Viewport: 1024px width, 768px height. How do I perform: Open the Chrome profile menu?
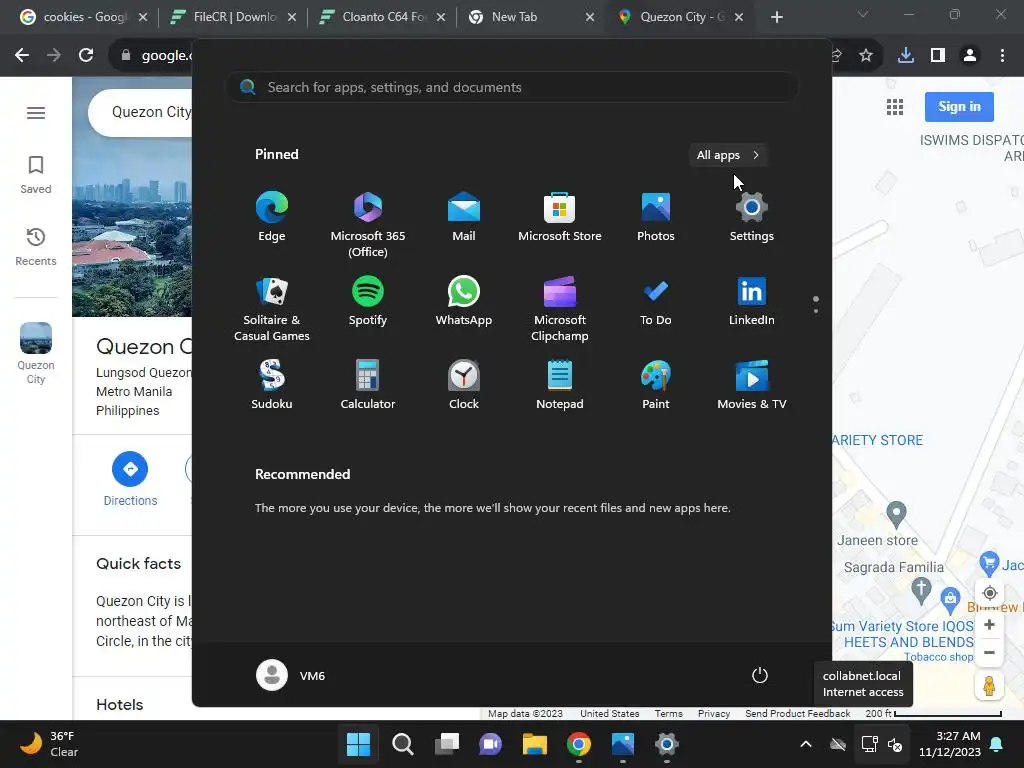(970, 56)
